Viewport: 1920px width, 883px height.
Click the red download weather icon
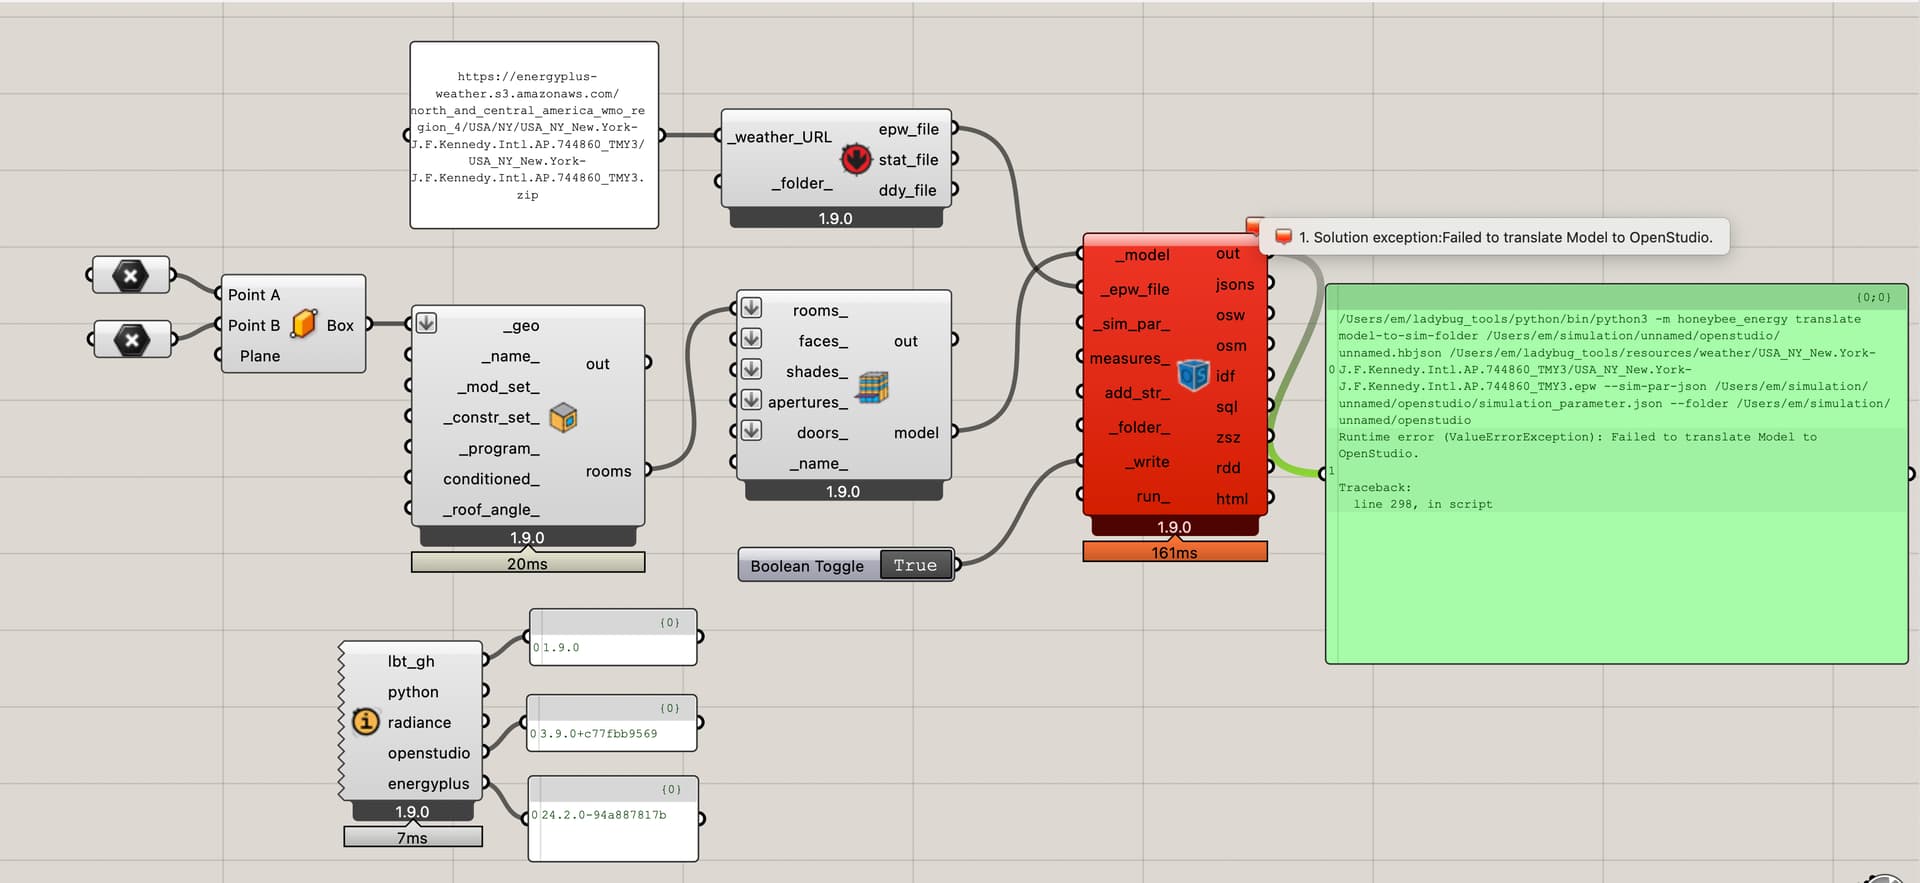(856, 159)
